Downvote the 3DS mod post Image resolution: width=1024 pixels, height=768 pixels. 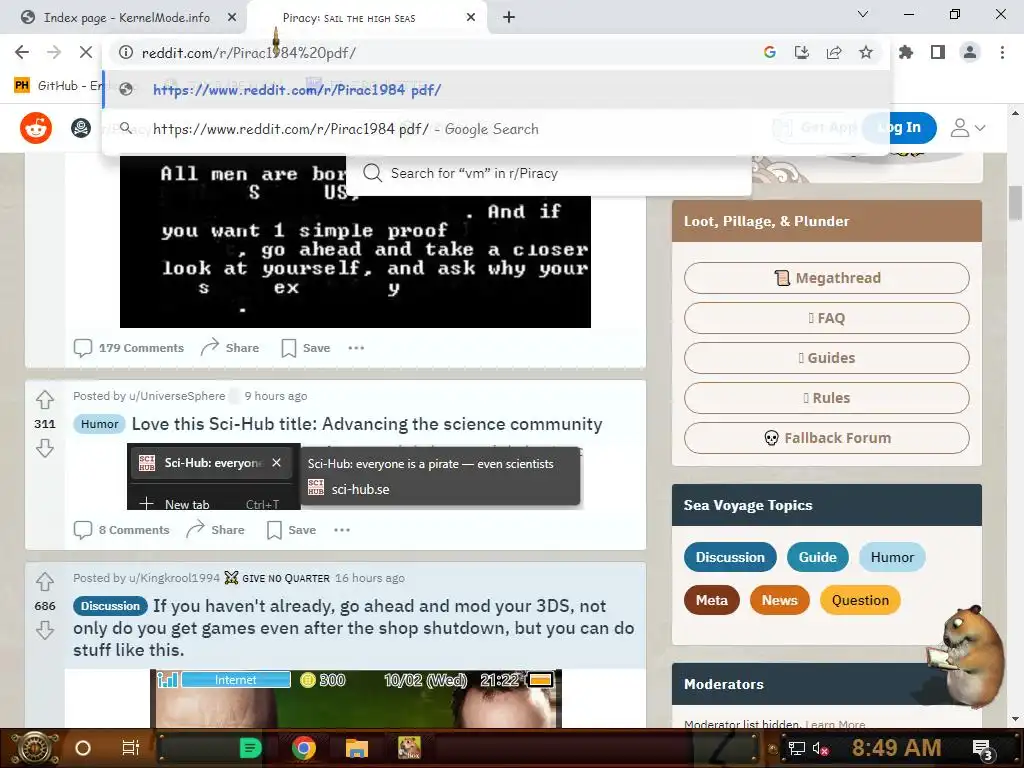(44, 630)
